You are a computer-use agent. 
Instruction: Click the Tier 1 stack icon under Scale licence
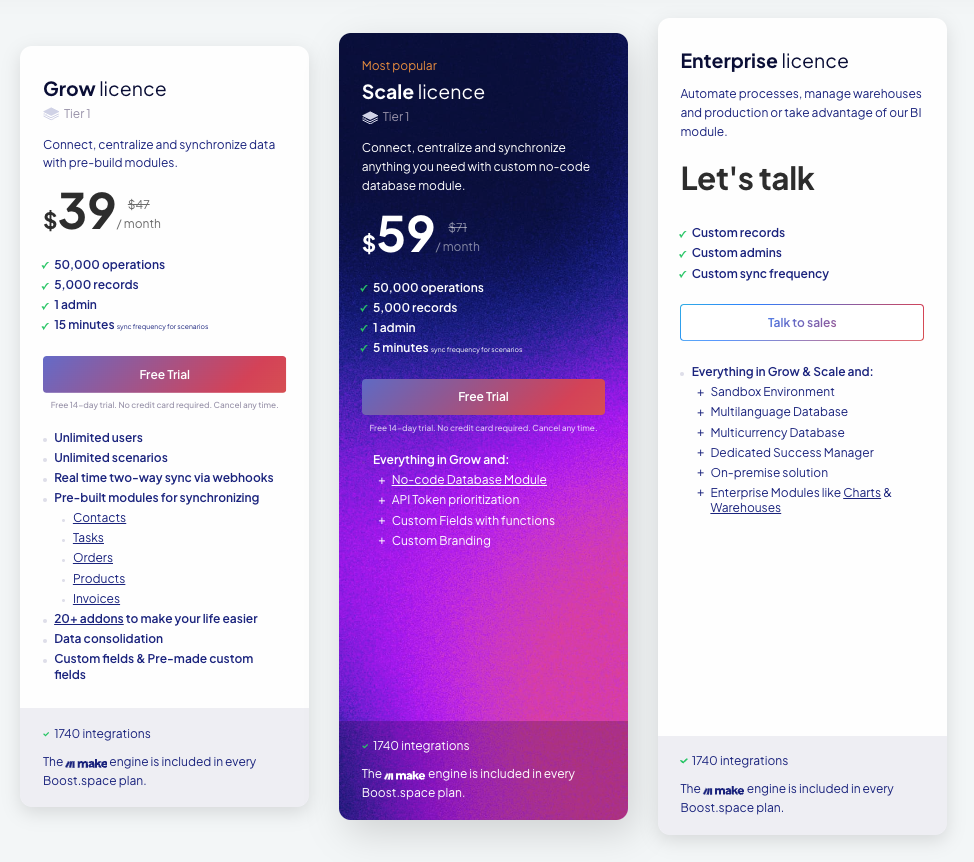pyautogui.click(x=370, y=117)
